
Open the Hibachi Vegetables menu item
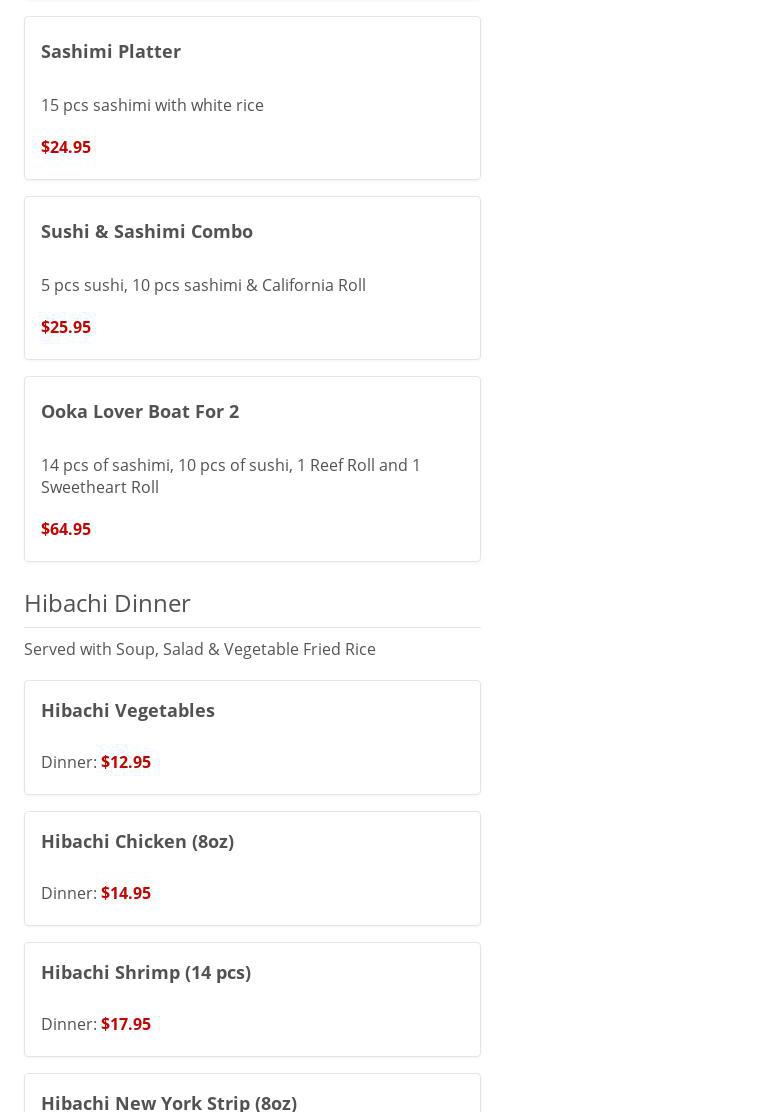pos(128,710)
